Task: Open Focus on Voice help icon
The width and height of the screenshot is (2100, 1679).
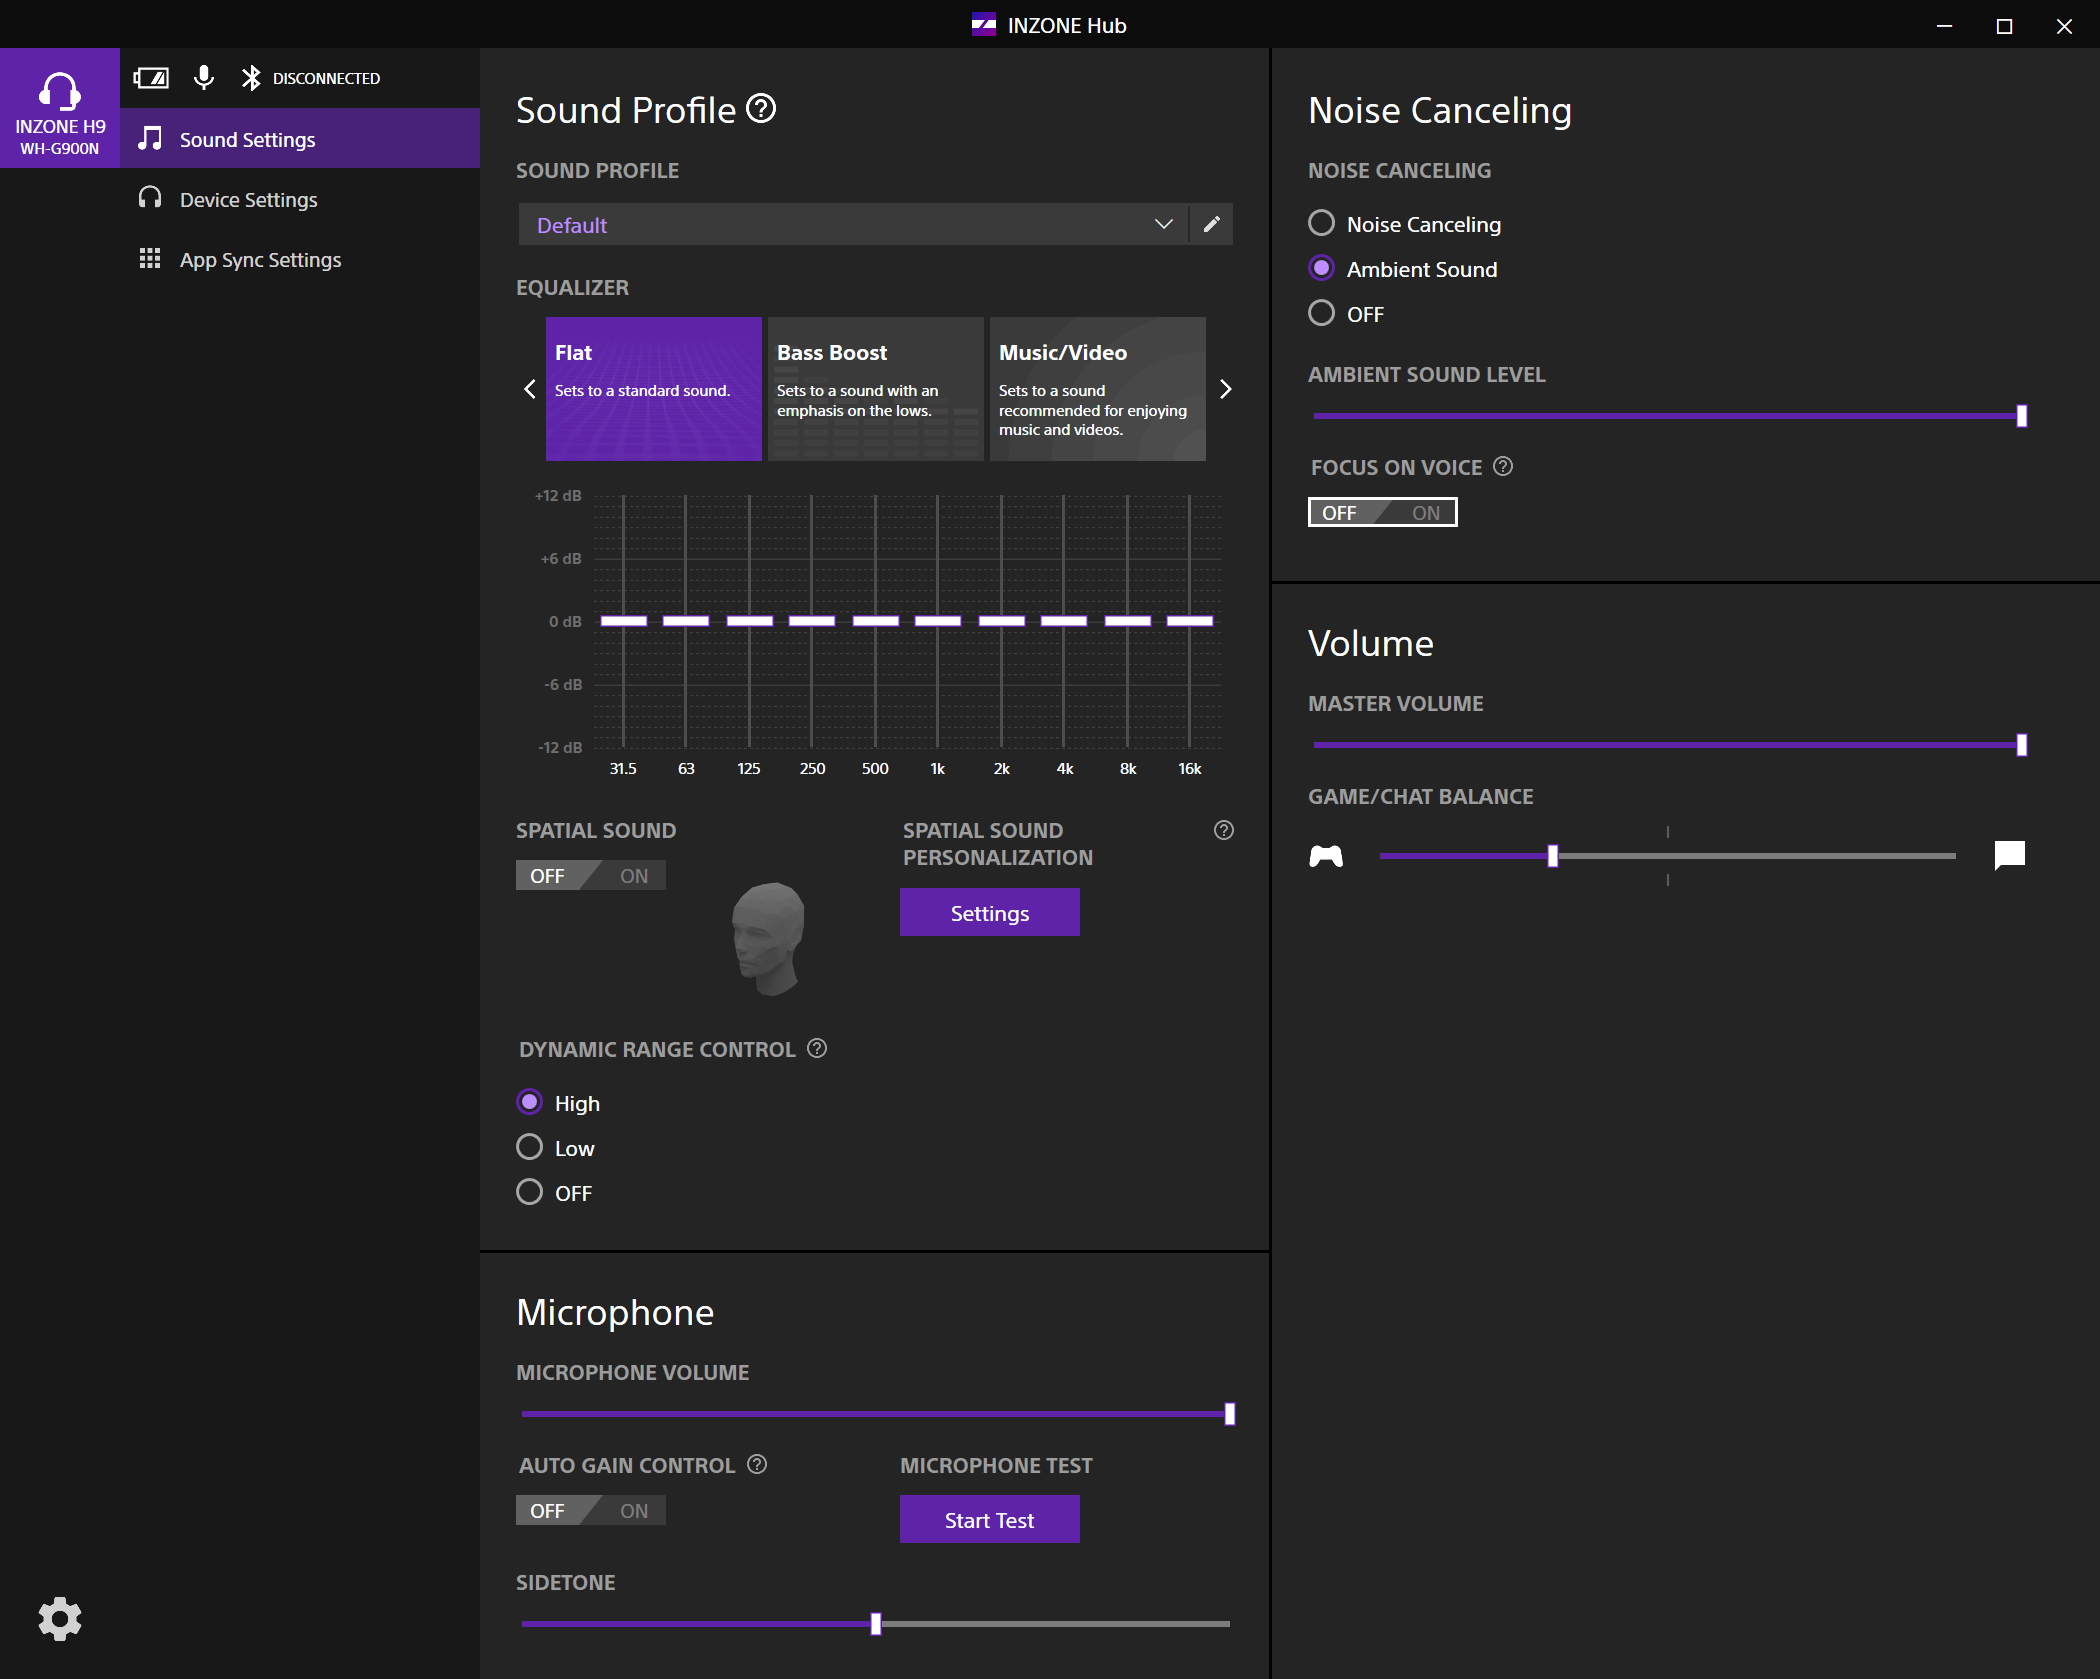Action: (x=1502, y=466)
